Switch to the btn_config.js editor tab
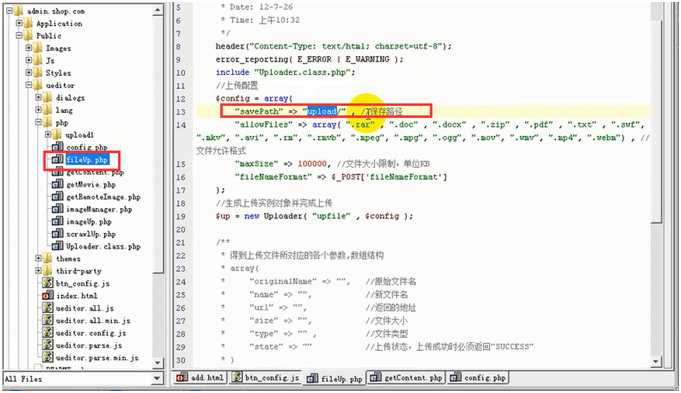 265,377
